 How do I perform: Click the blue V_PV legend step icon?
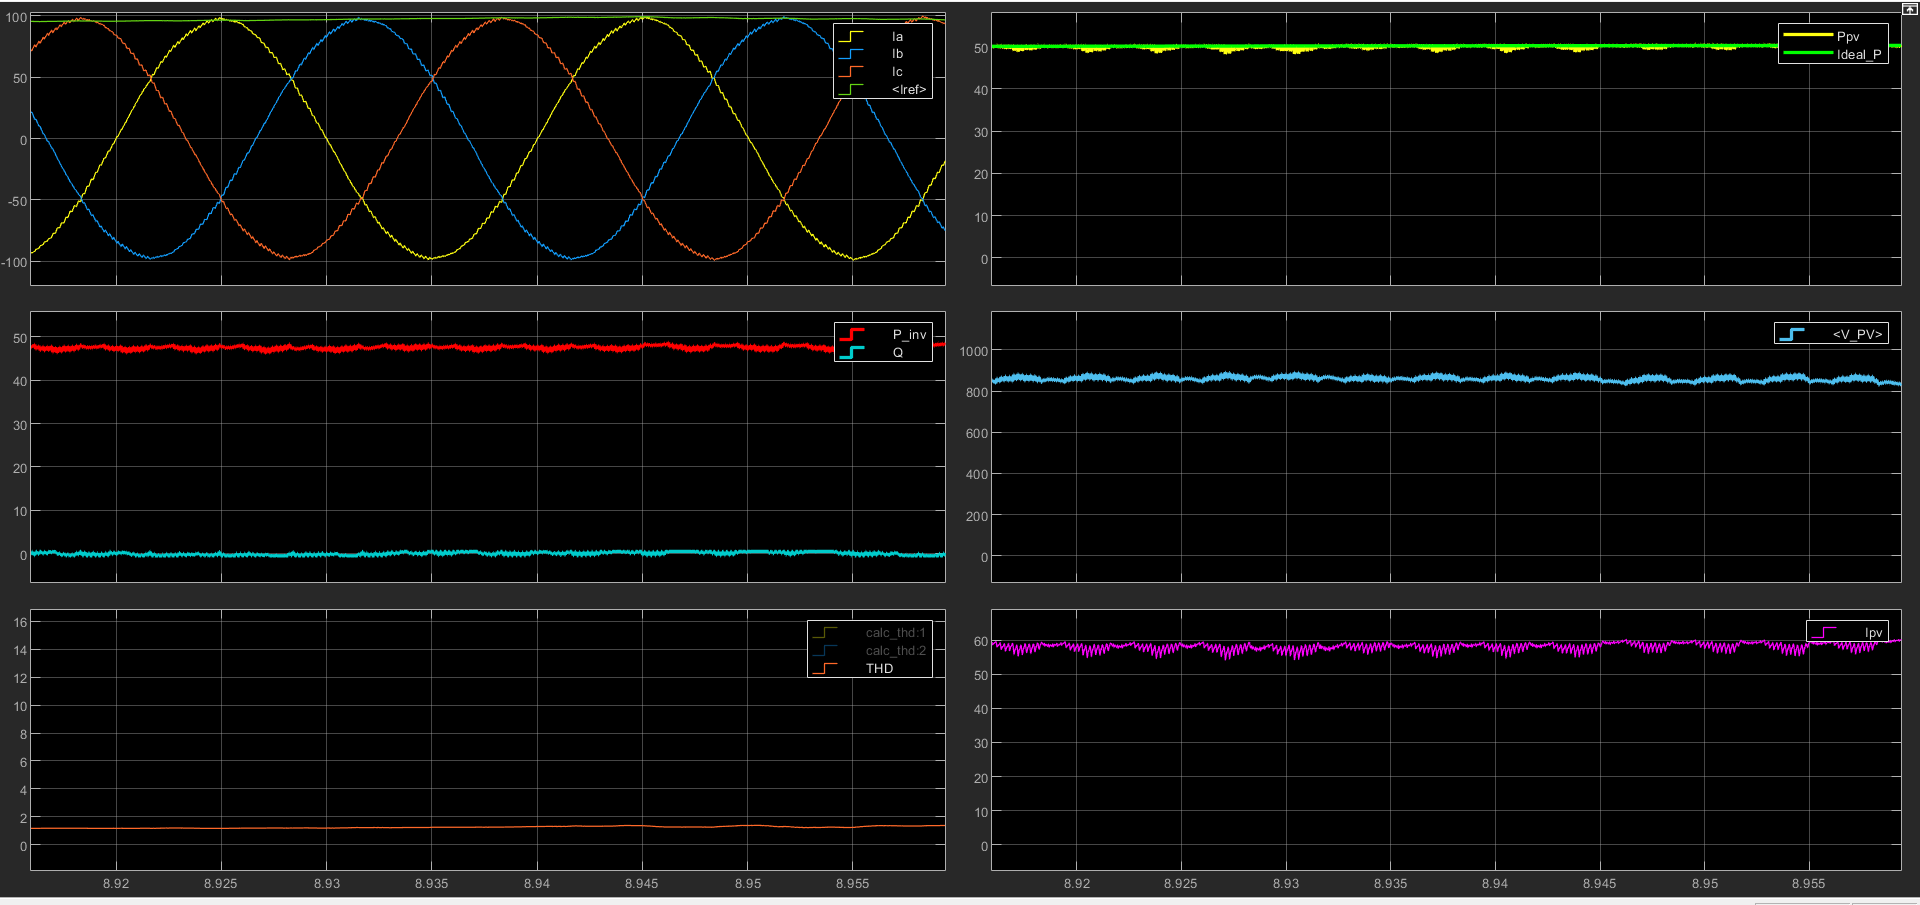click(1792, 334)
